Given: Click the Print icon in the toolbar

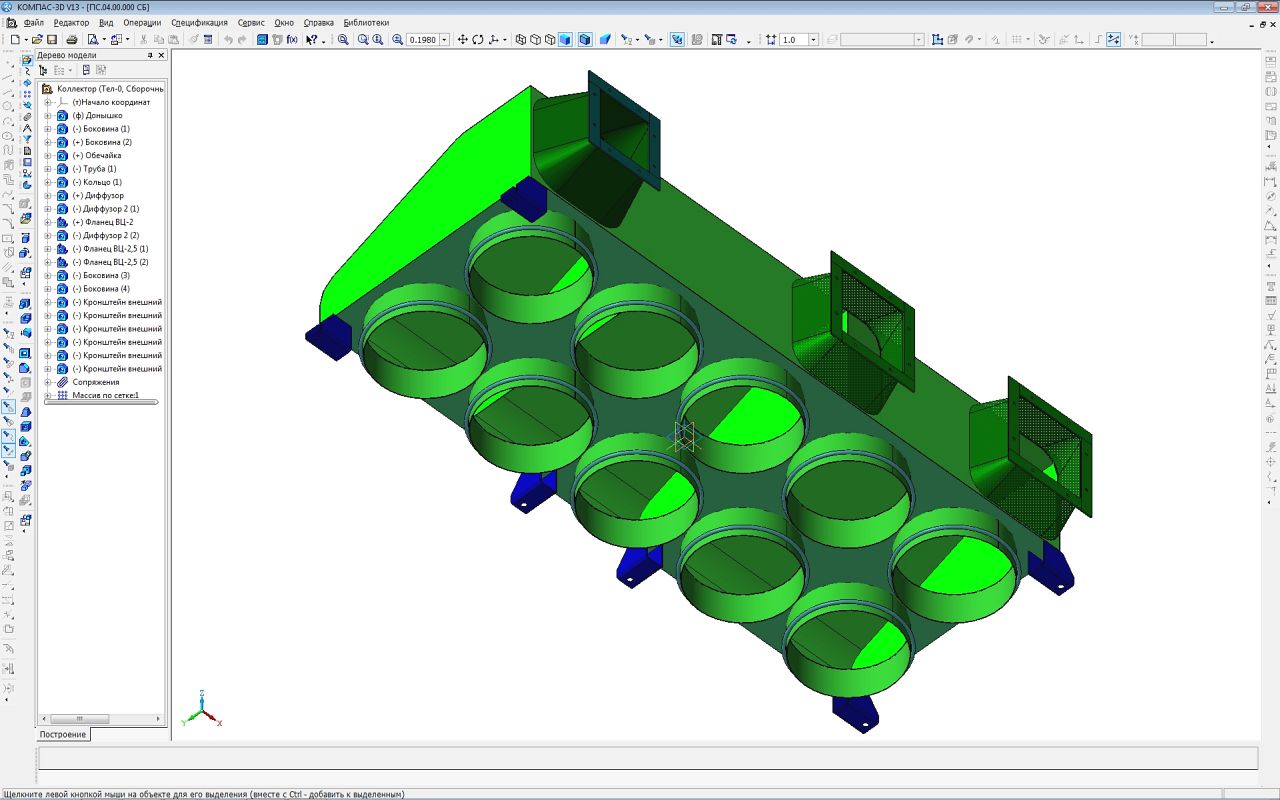Looking at the screenshot, I should point(72,40).
